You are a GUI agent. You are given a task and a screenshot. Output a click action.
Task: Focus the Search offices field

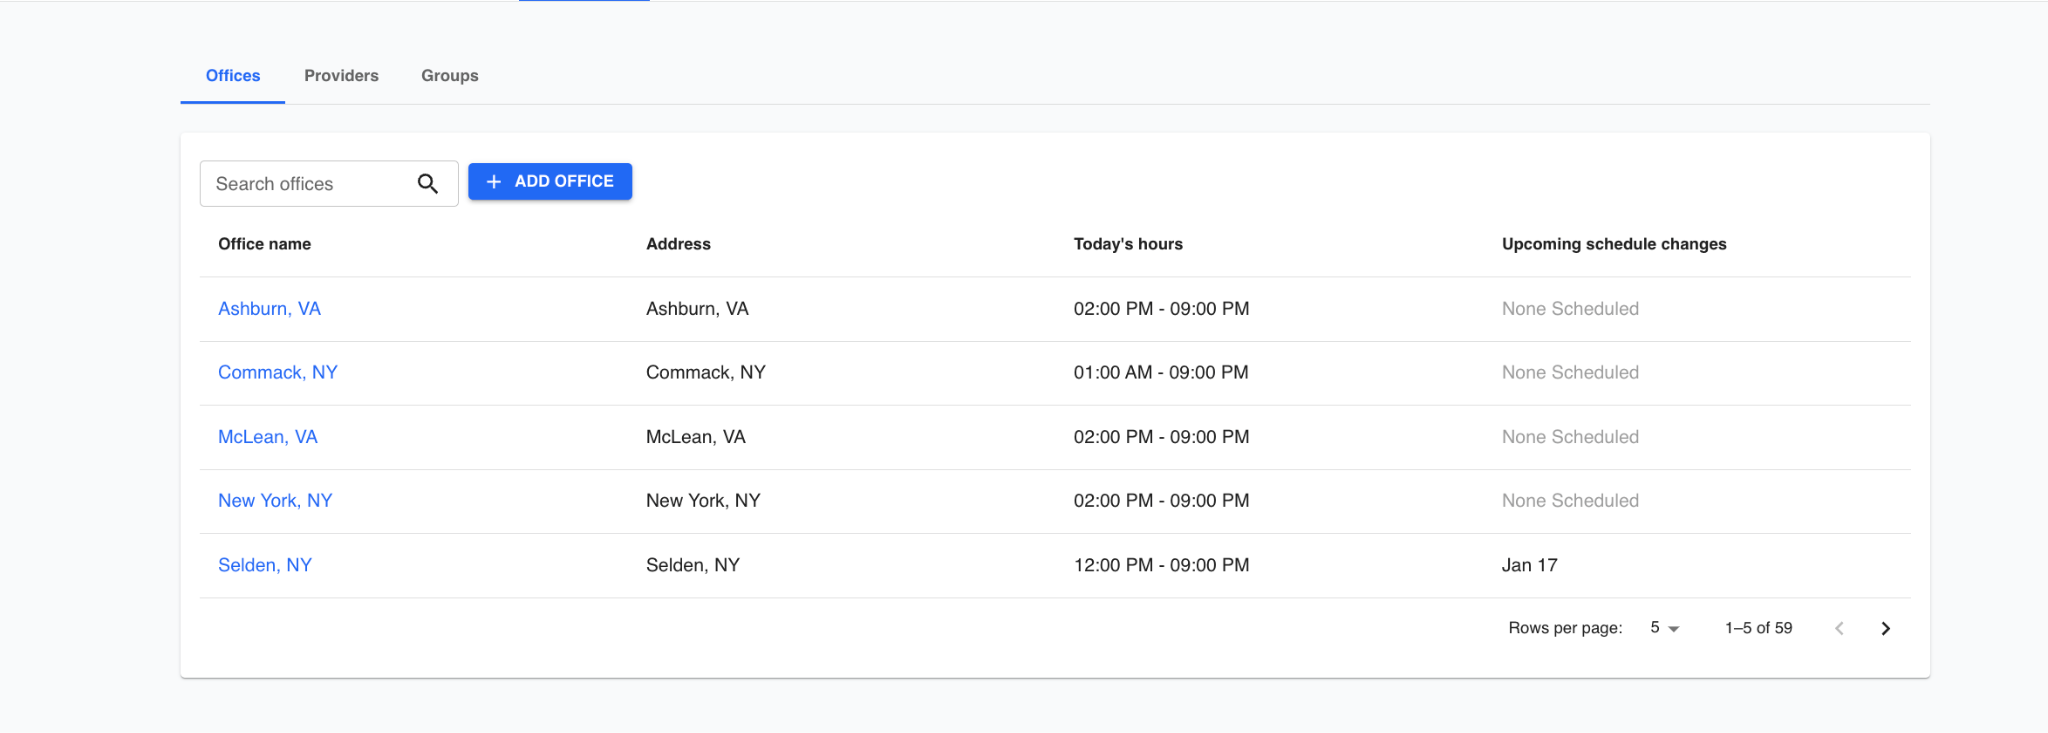305,184
